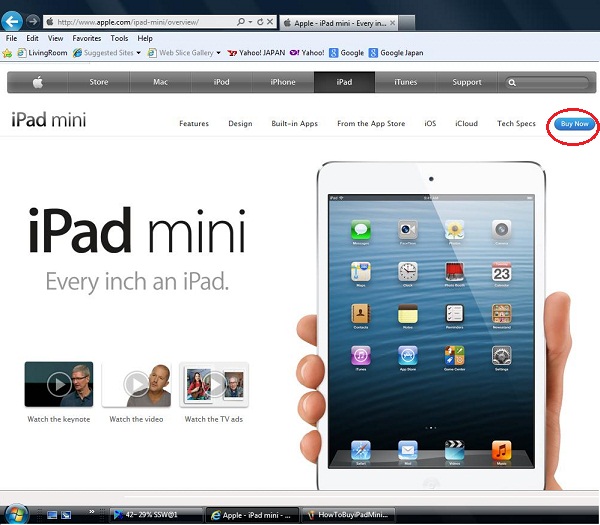Open the LivingRoom favorite link
This screenshot has height=525, width=600.
(42, 53)
